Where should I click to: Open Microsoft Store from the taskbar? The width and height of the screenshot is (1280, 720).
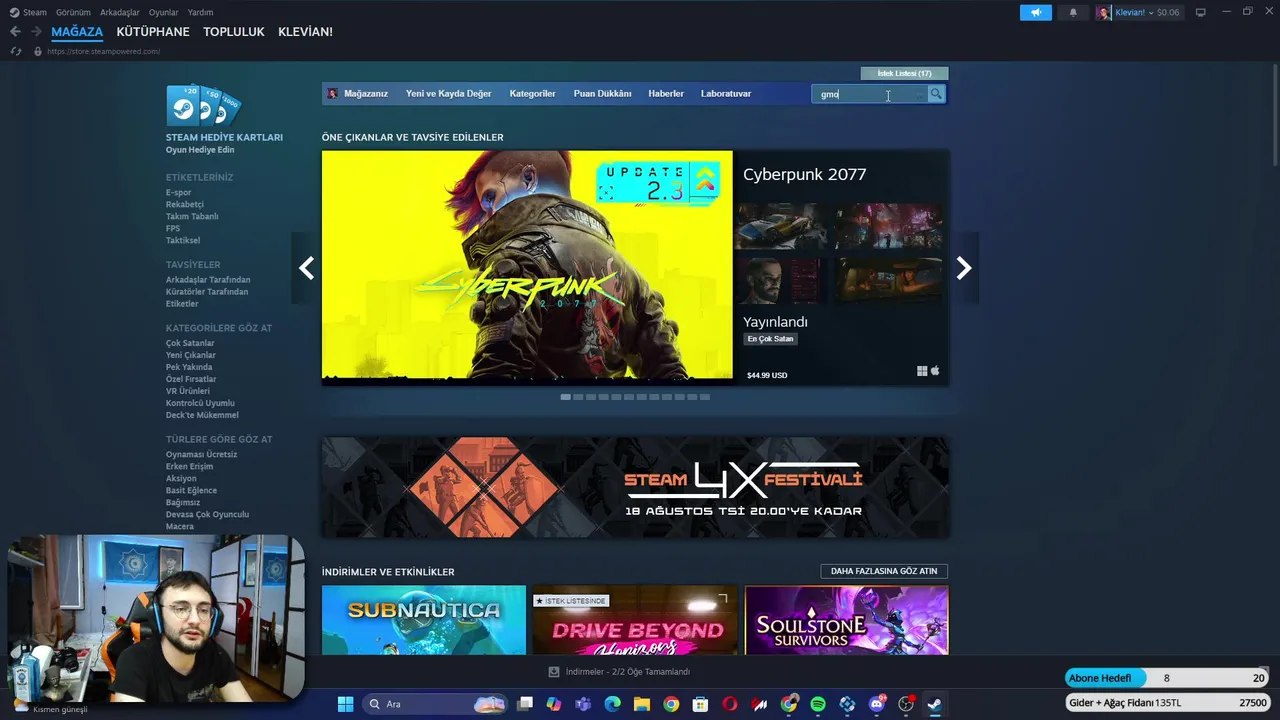[x=700, y=704]
